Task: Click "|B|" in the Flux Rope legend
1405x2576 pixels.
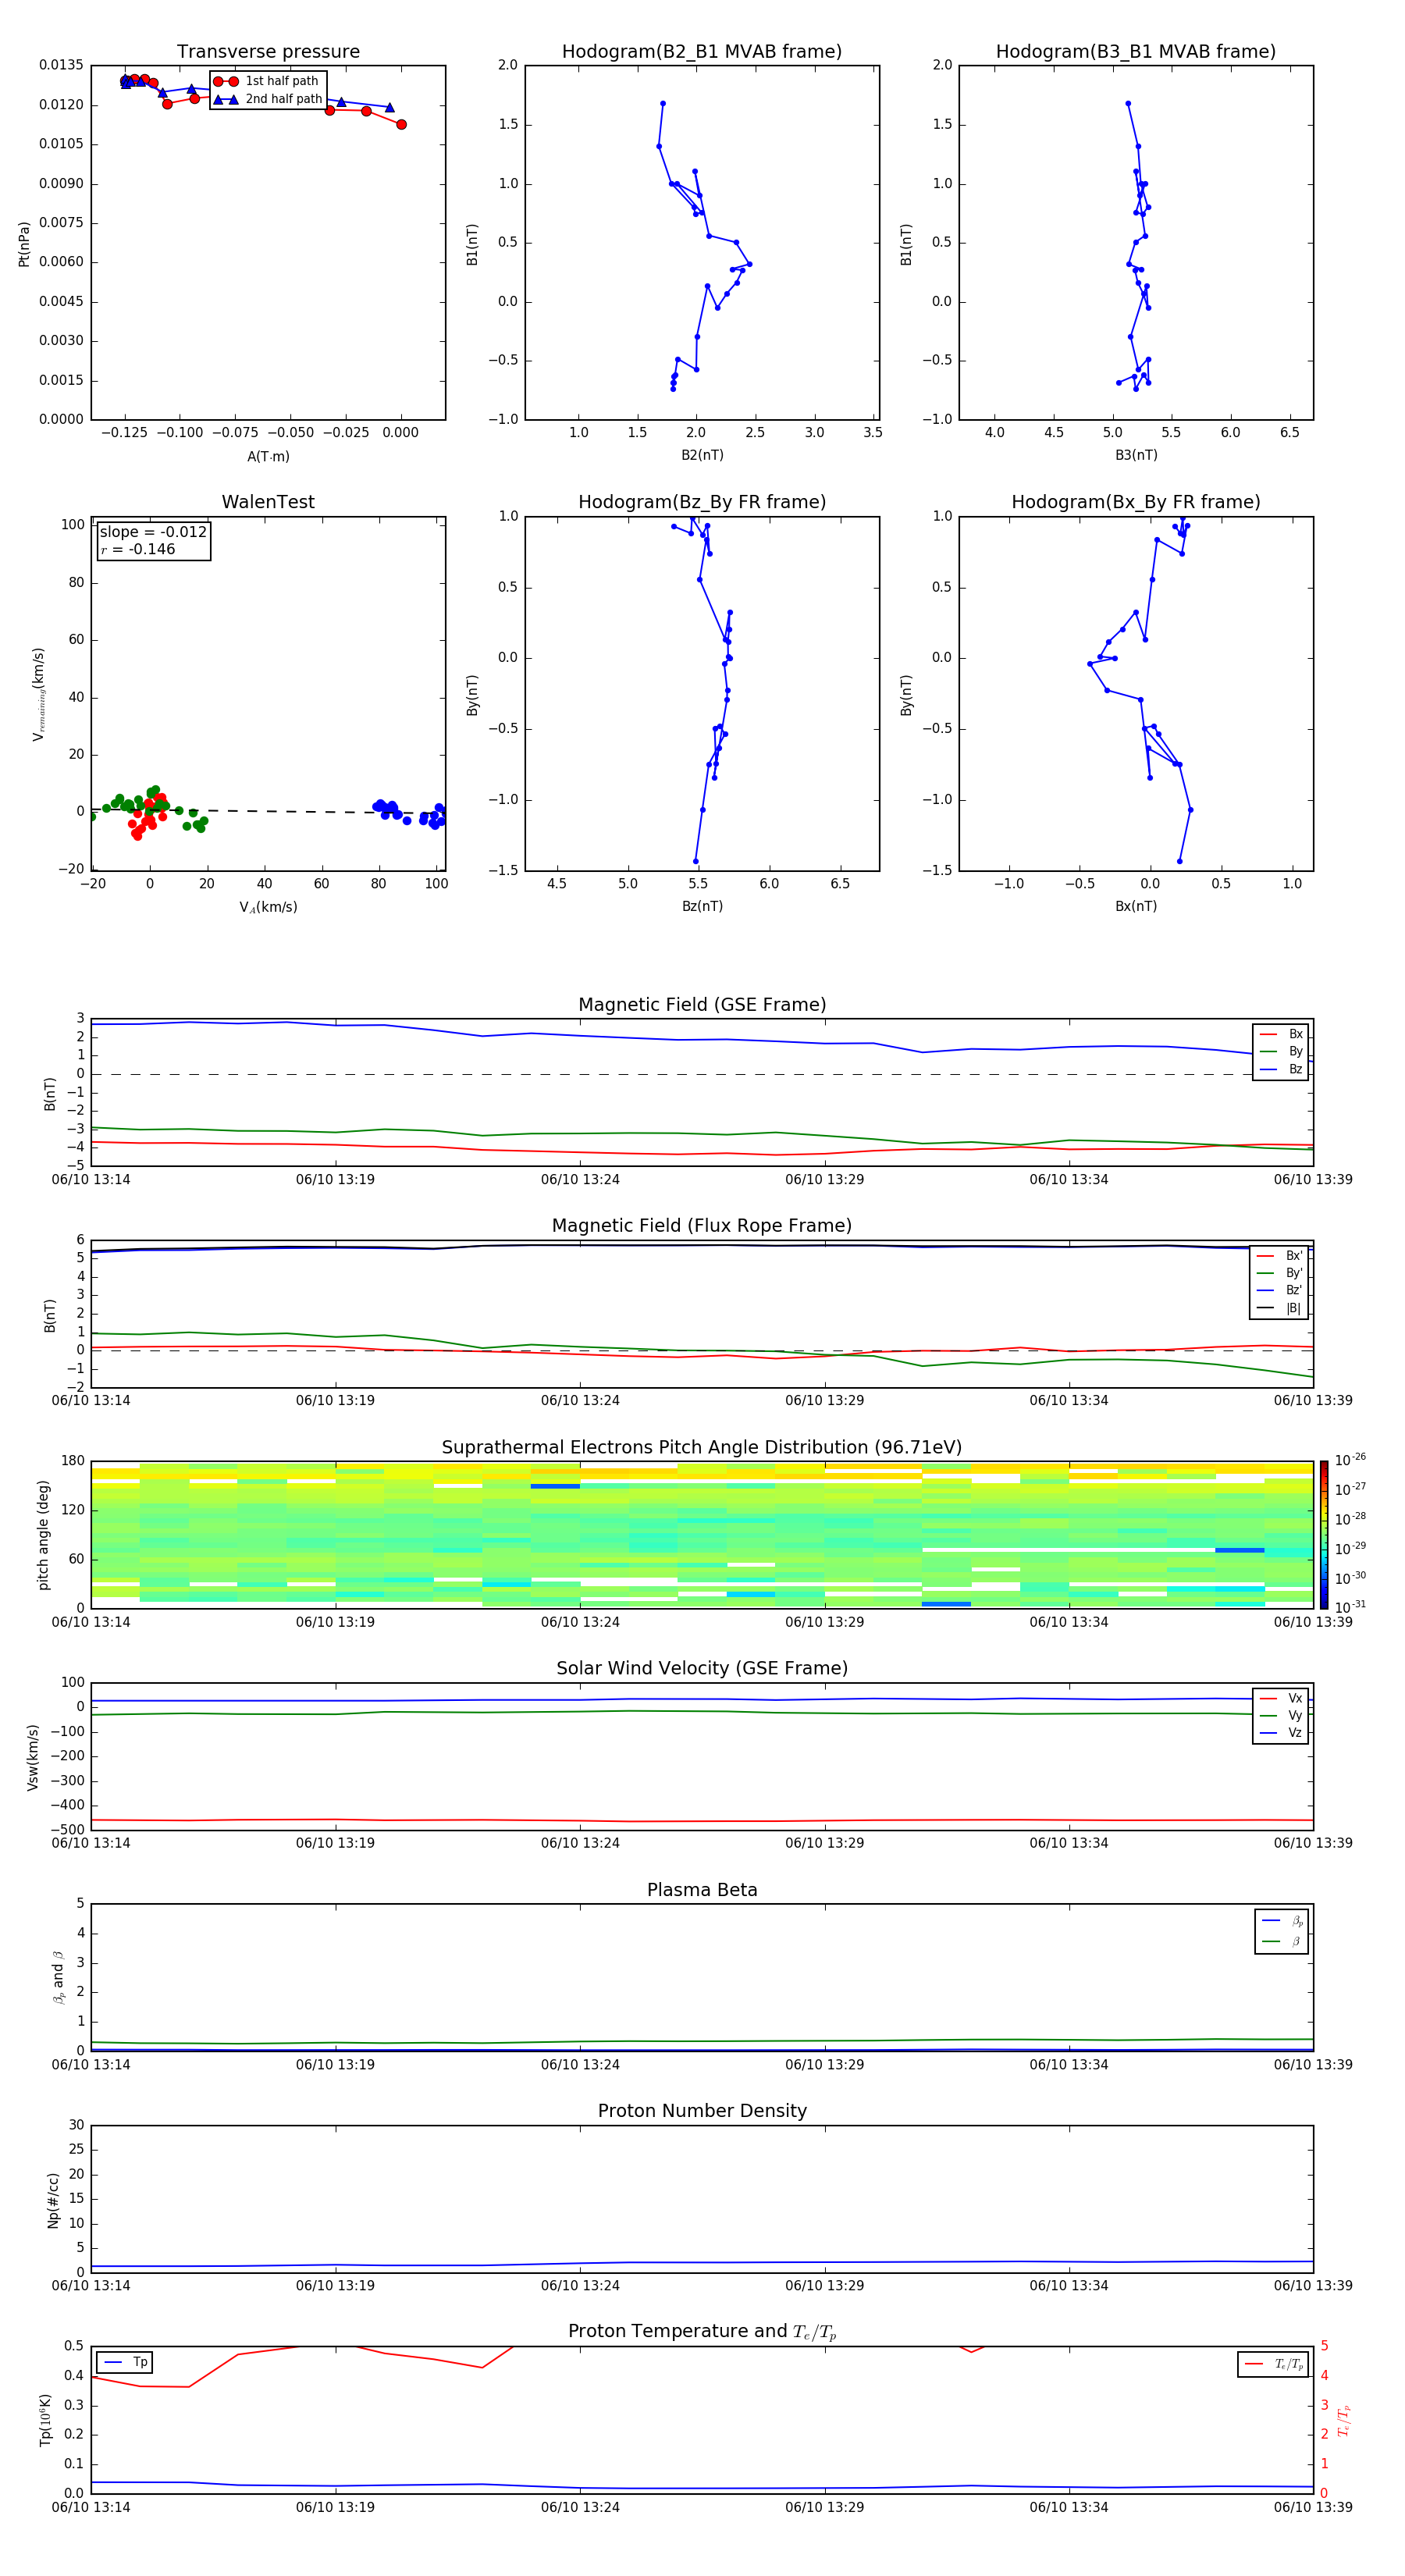Action: [1293, 1309]
